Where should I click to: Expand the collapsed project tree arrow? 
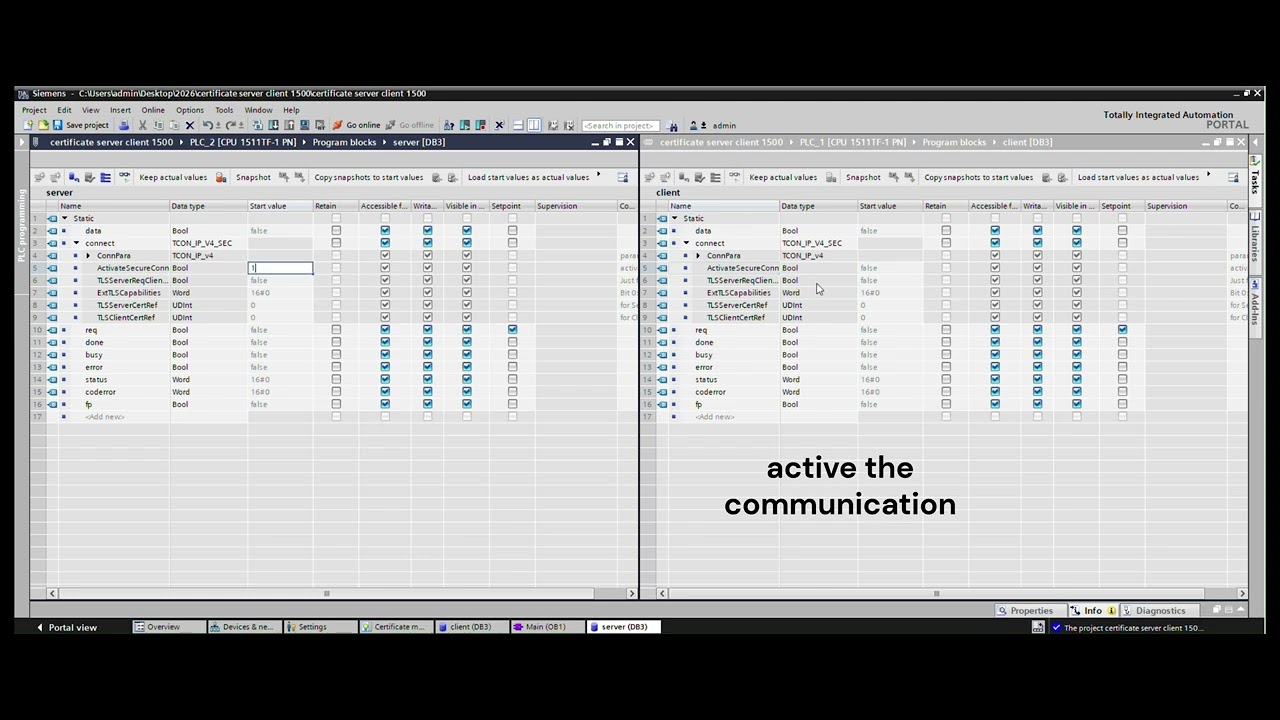(22, 142)
